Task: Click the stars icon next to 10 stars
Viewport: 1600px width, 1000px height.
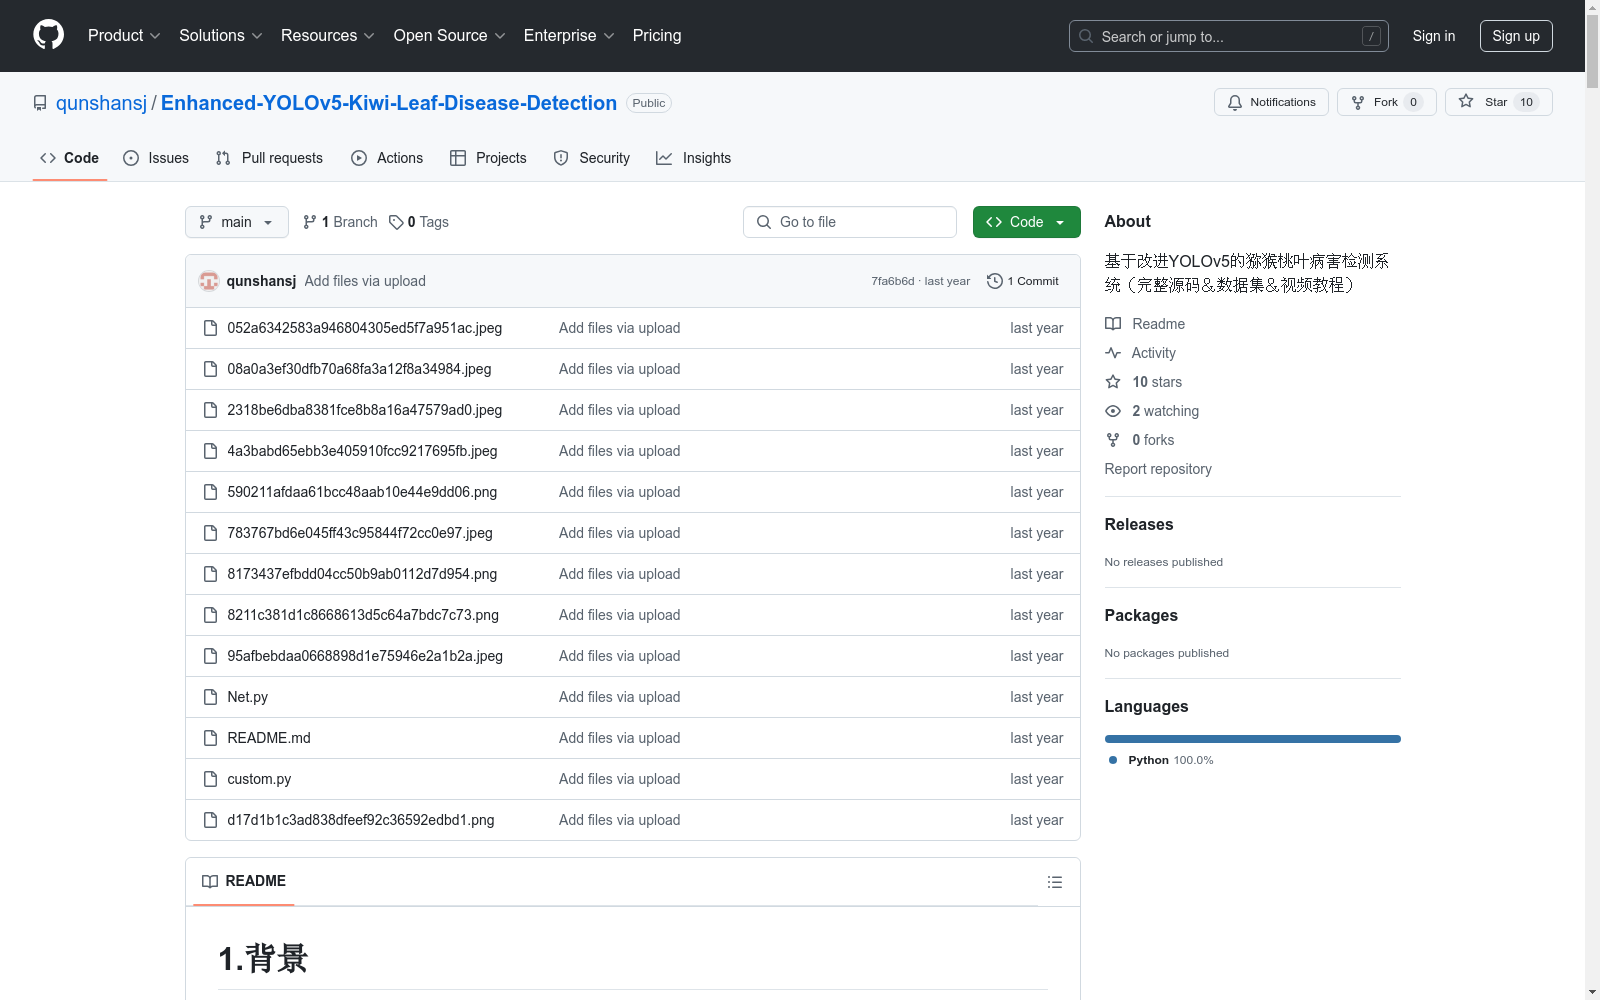Action: tap(1113, 382)
